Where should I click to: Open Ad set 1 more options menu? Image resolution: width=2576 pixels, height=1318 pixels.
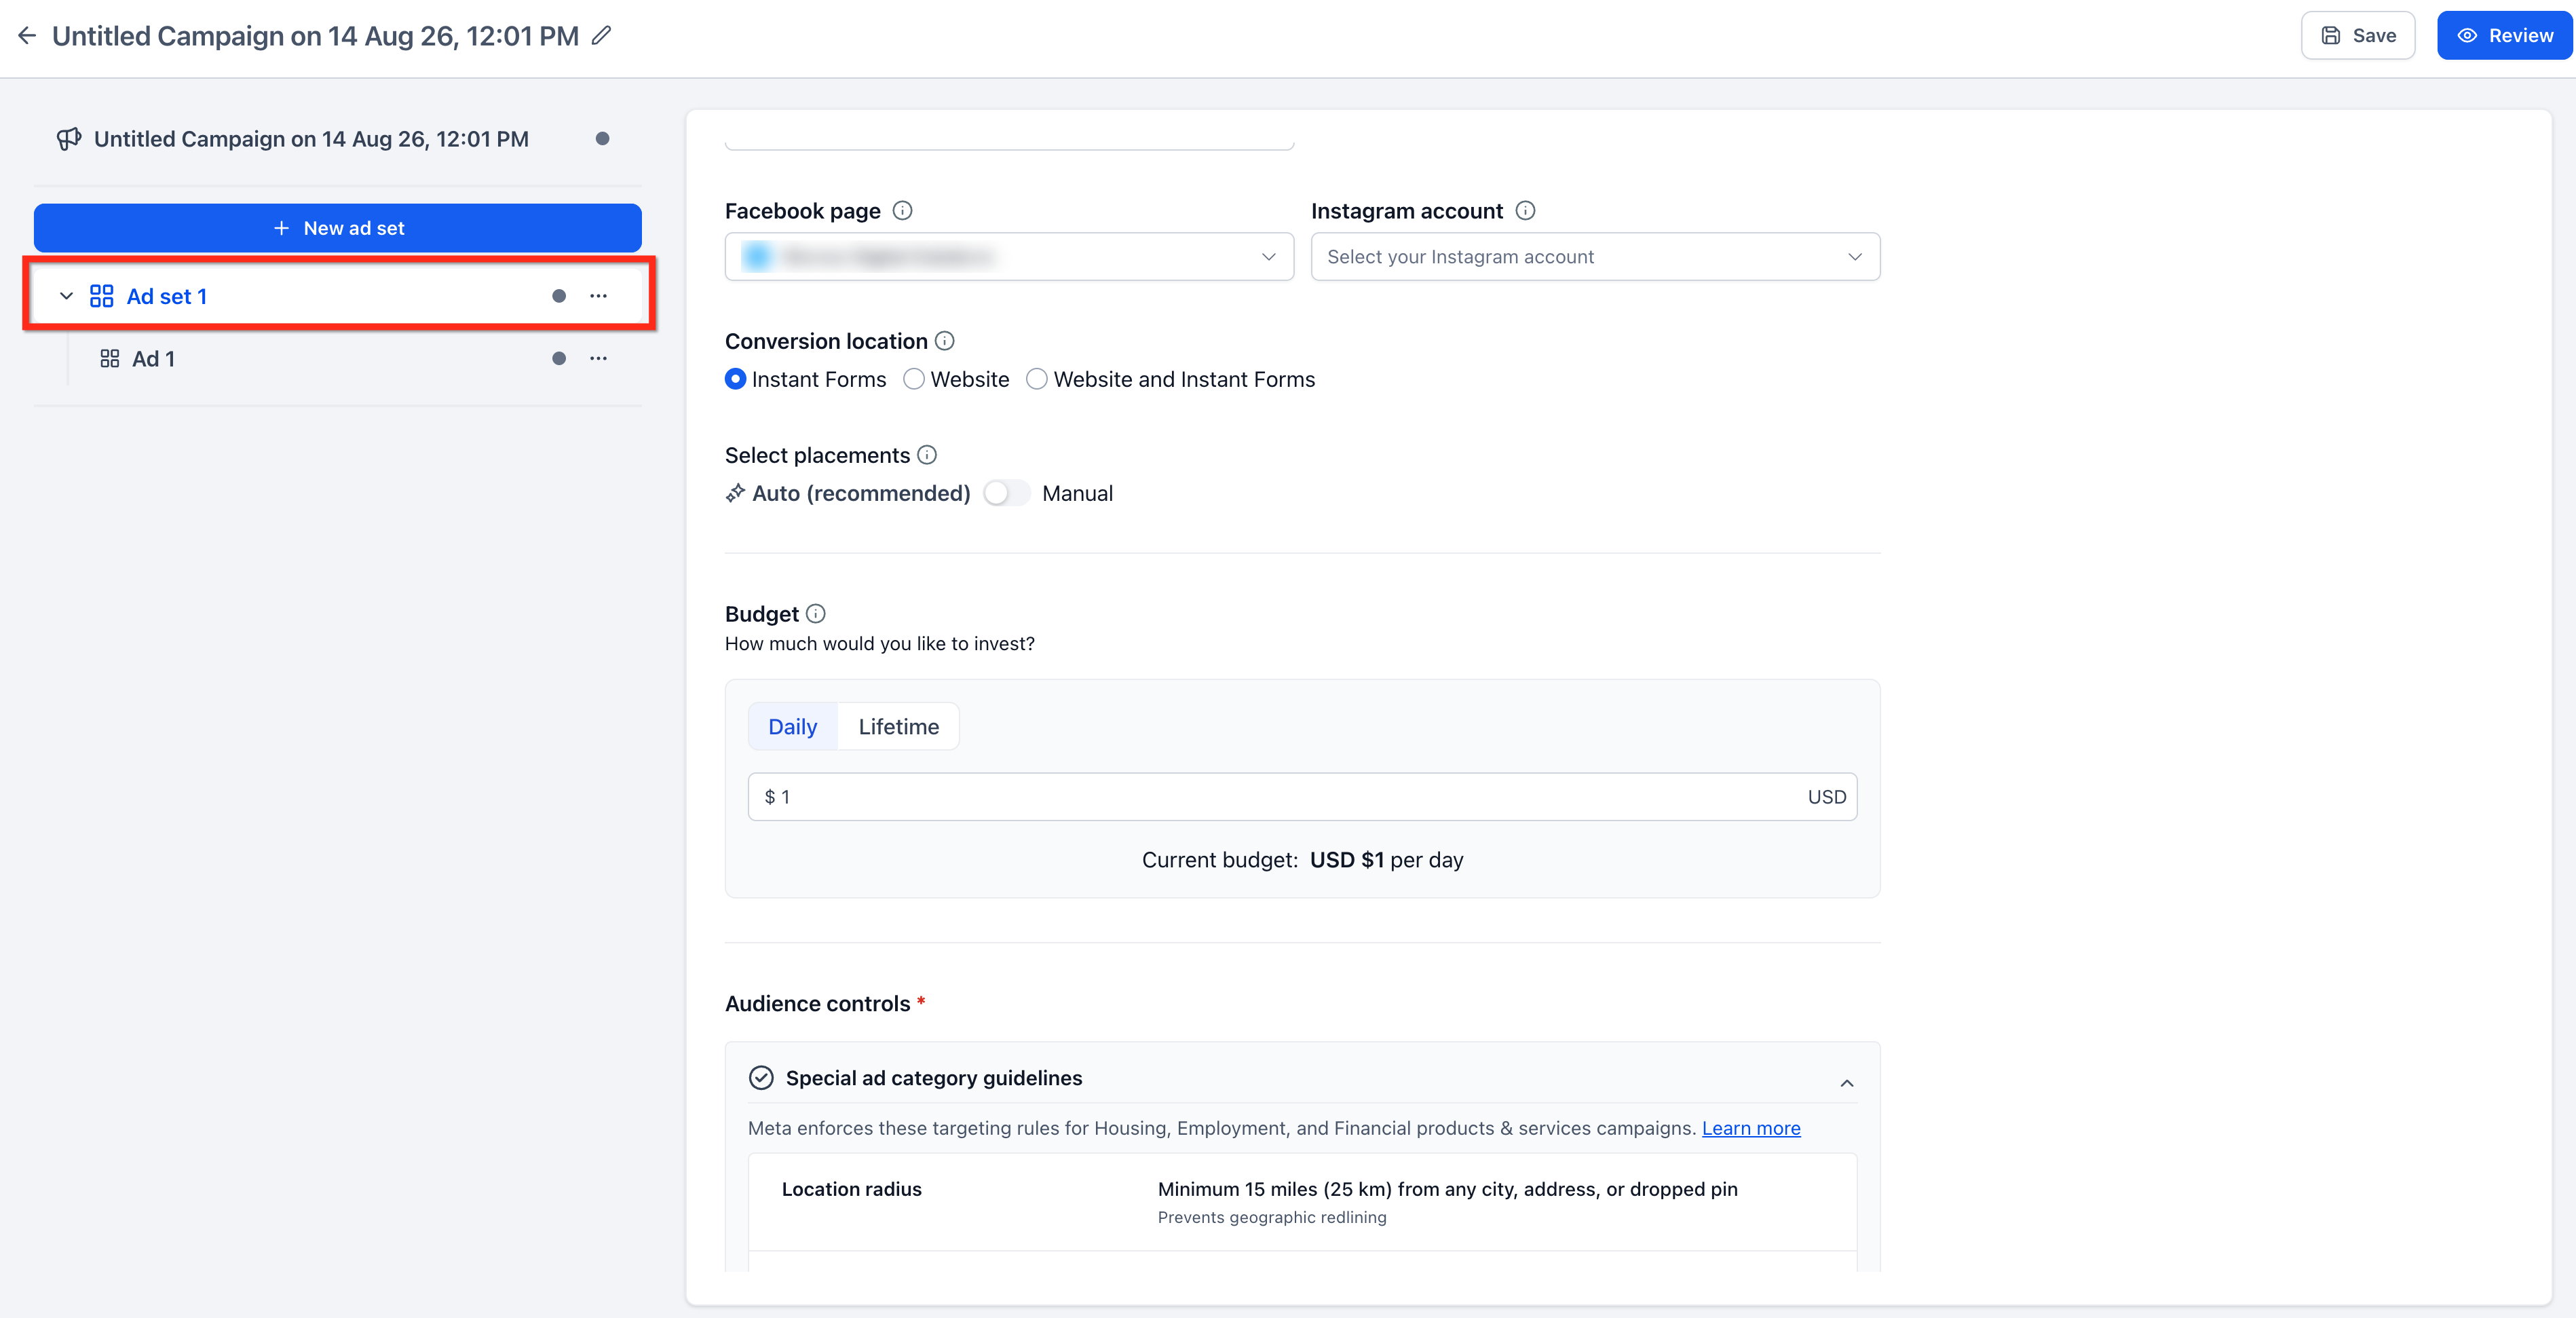click(598, 296)
